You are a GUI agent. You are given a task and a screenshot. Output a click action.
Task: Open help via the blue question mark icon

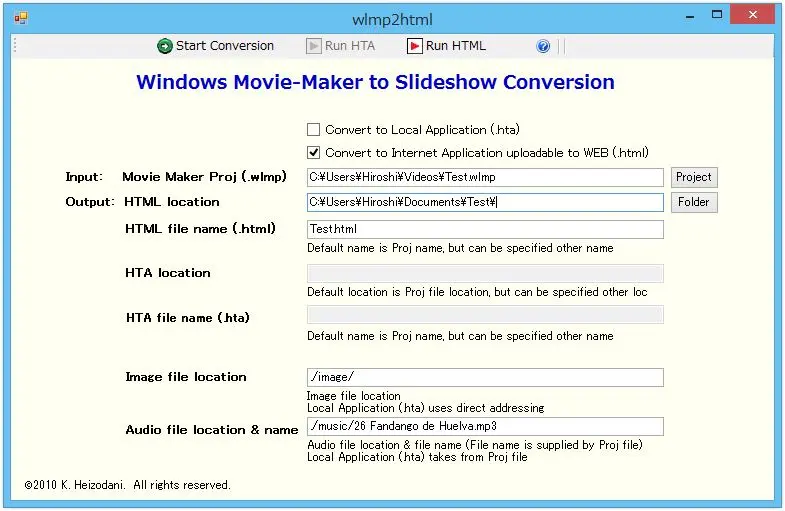543,46
